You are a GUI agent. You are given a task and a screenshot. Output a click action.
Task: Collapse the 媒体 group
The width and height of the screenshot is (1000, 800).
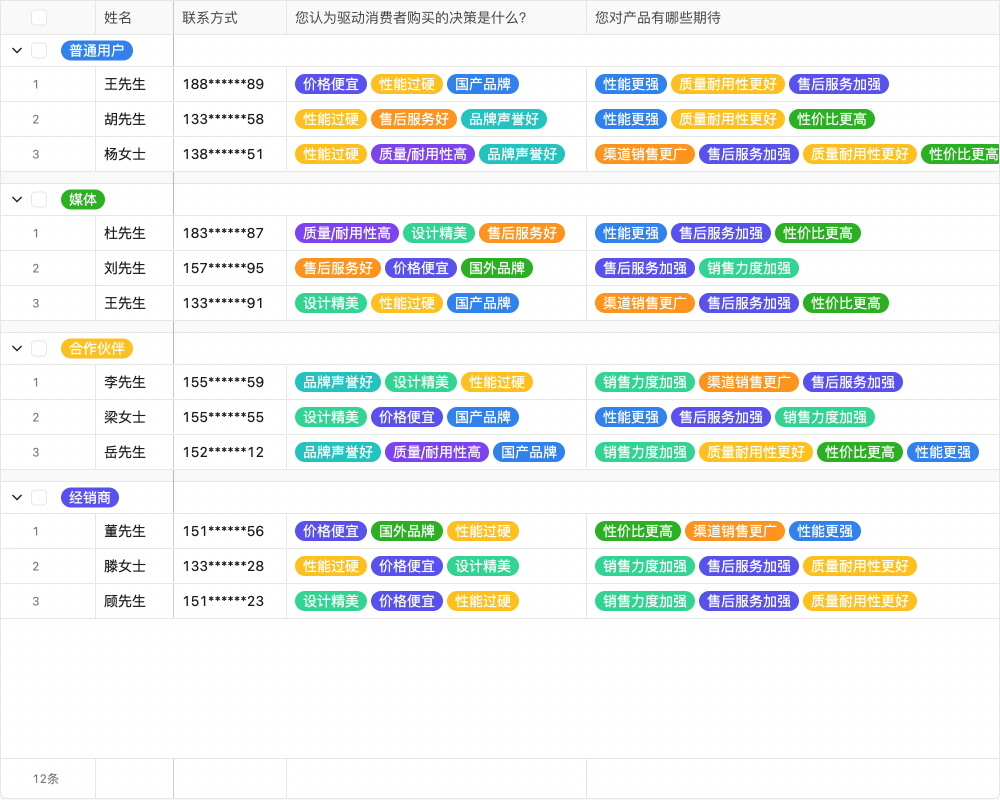15,198
